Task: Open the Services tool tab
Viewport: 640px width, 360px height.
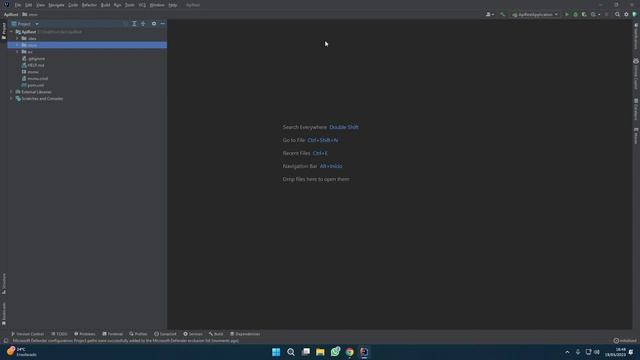Action: [x=193, y=334]
